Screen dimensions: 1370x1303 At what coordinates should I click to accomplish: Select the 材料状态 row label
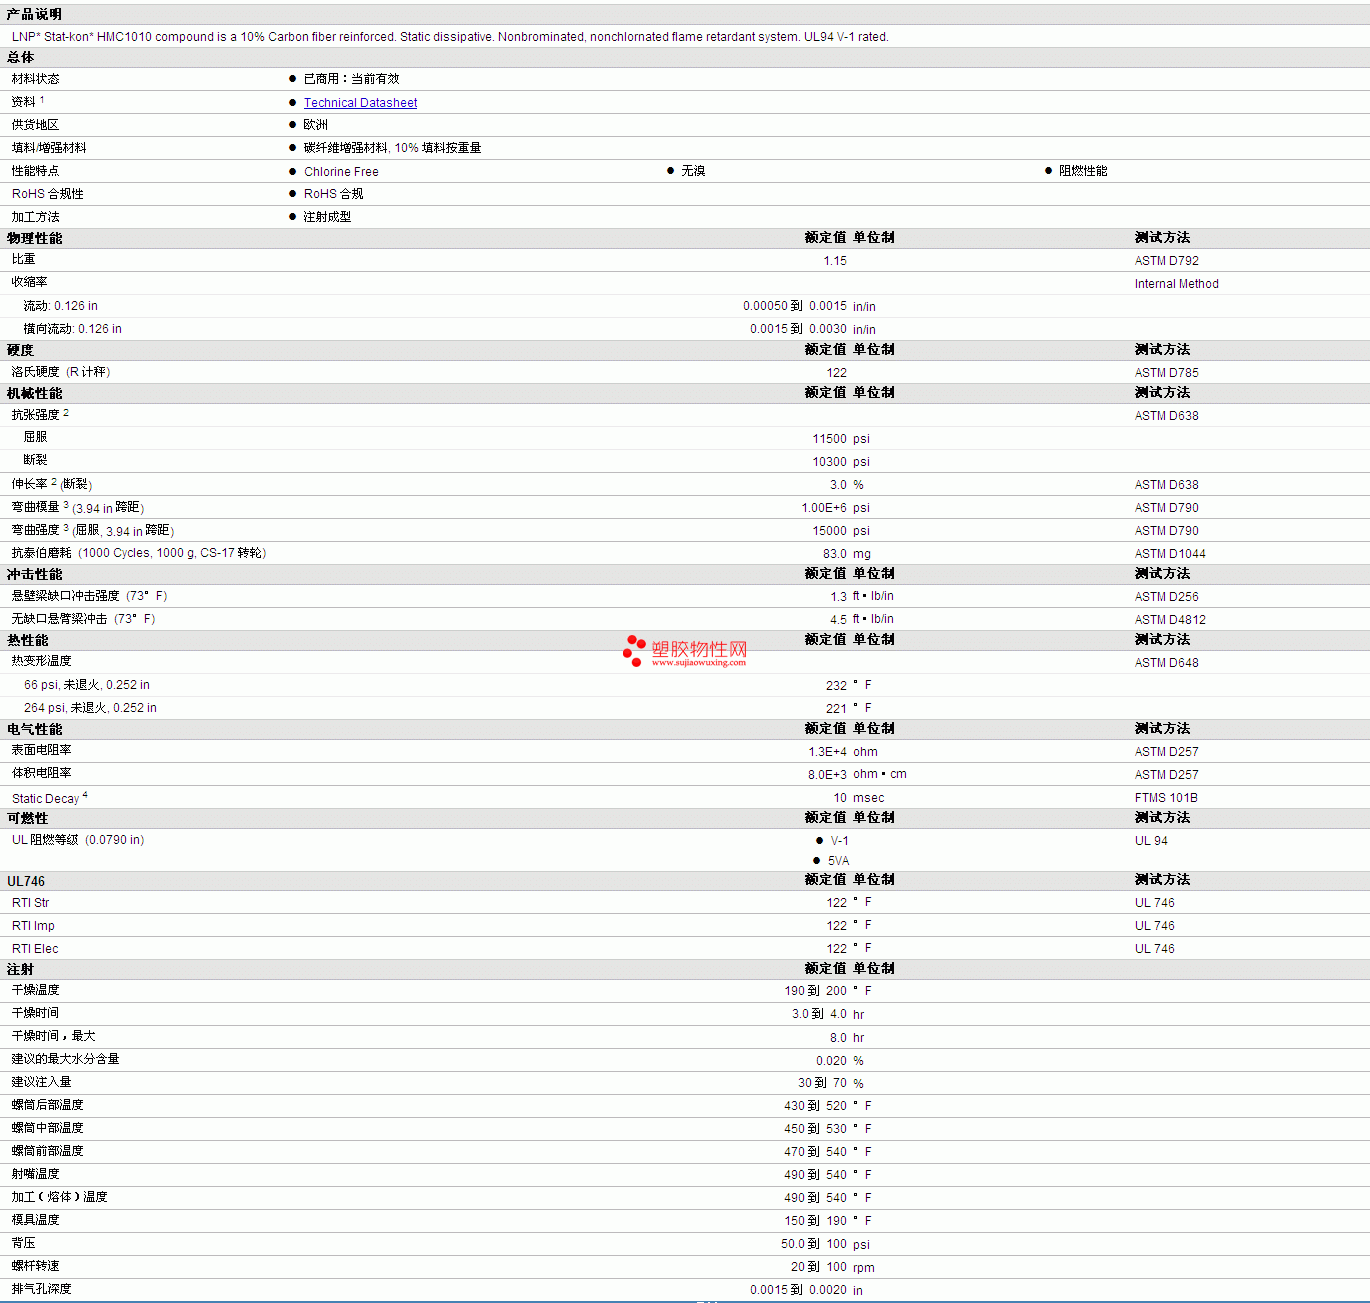[35, 79]
